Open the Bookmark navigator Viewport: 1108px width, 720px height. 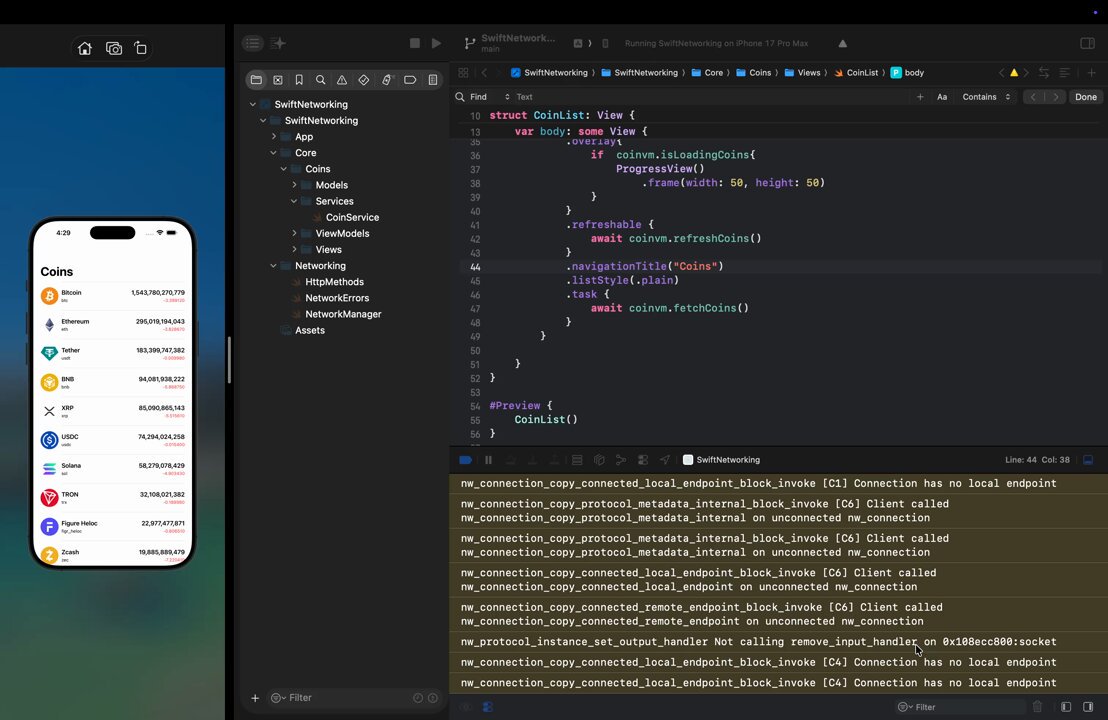pos(299,80)
